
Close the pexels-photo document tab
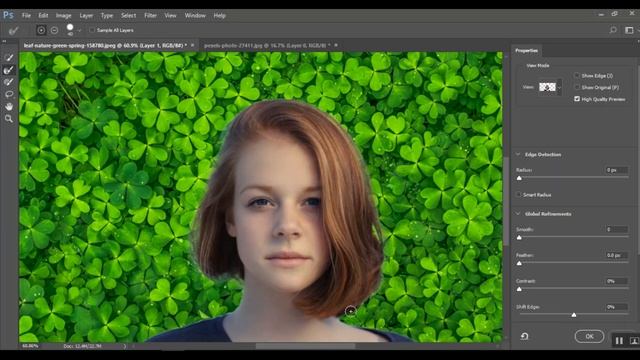pyautogui.click(x=336, y=45)
